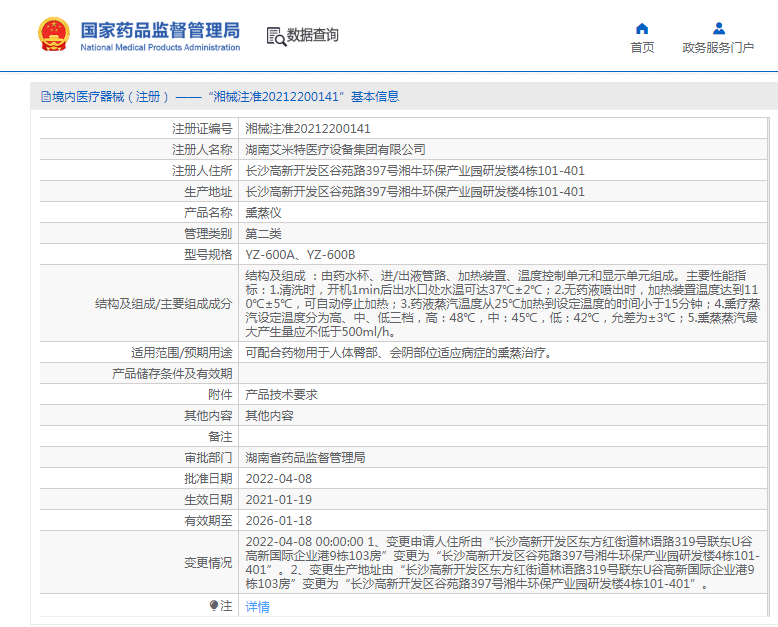Screen dimensions: 778x627
Task: Click 湖南省药品监督管理局 approval department
Action: pos(305,458)
